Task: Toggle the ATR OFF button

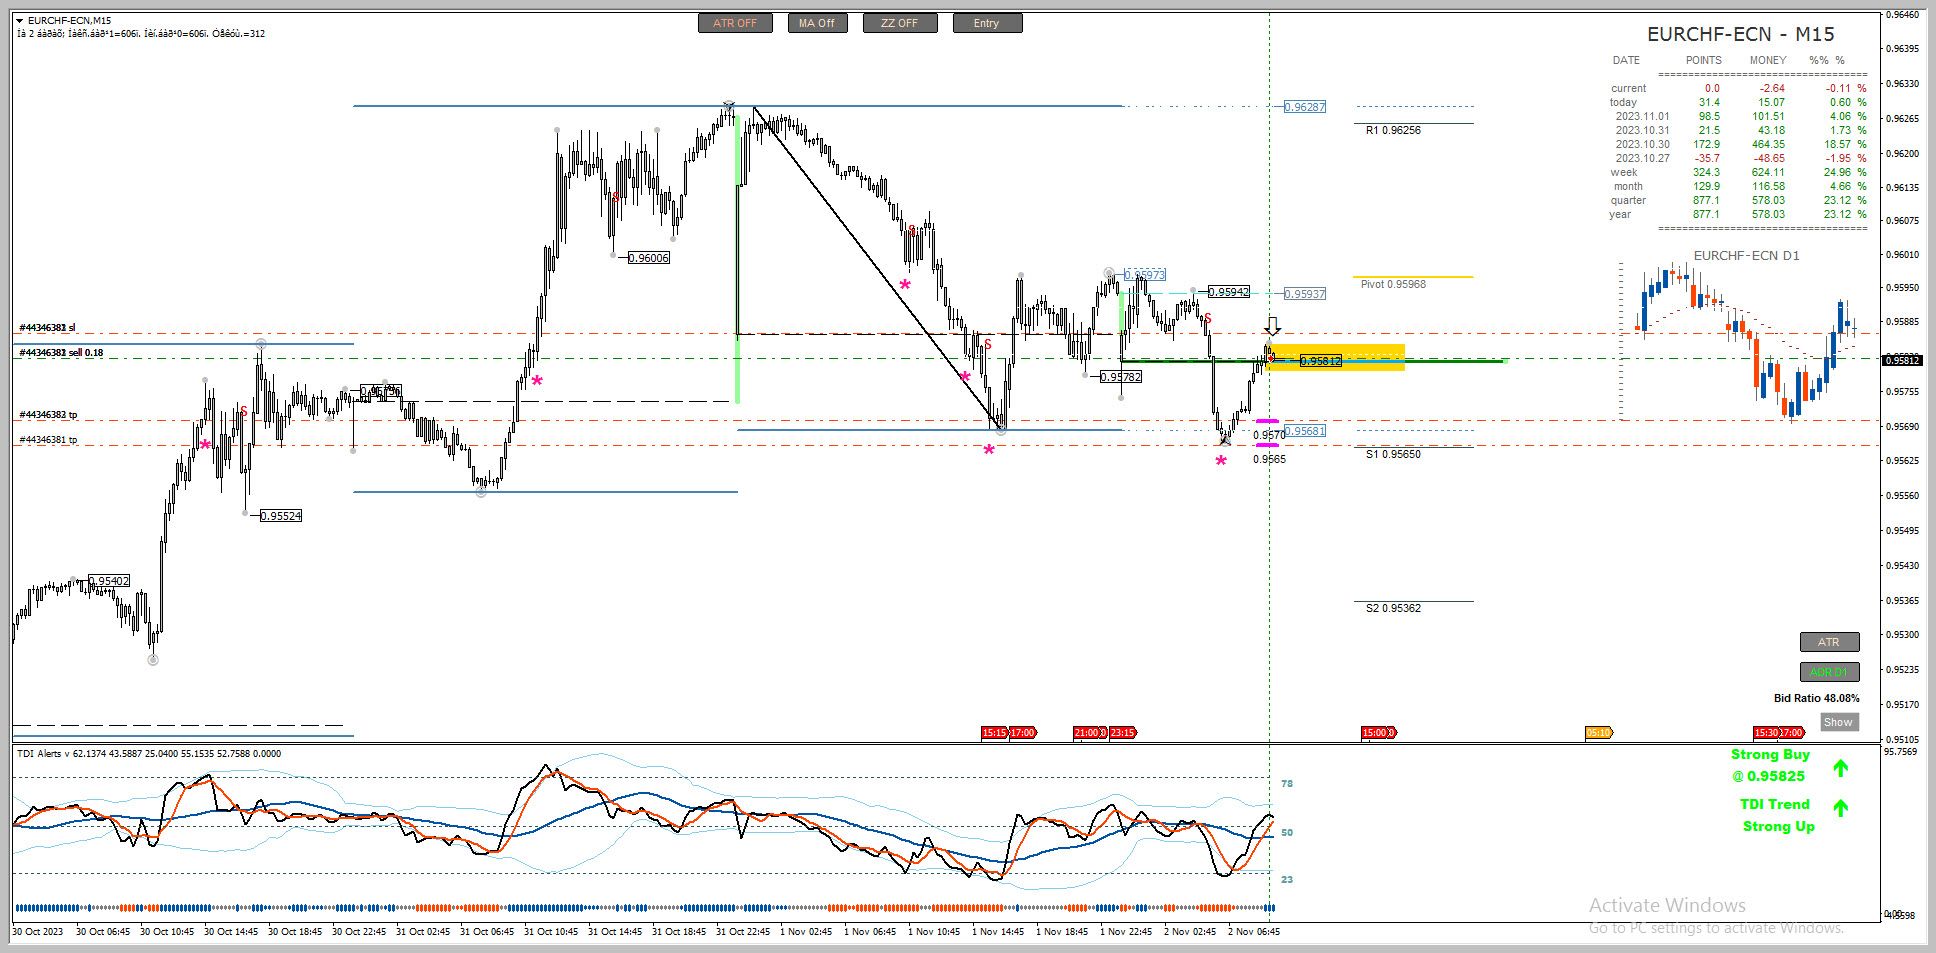Action: (735, 23)
